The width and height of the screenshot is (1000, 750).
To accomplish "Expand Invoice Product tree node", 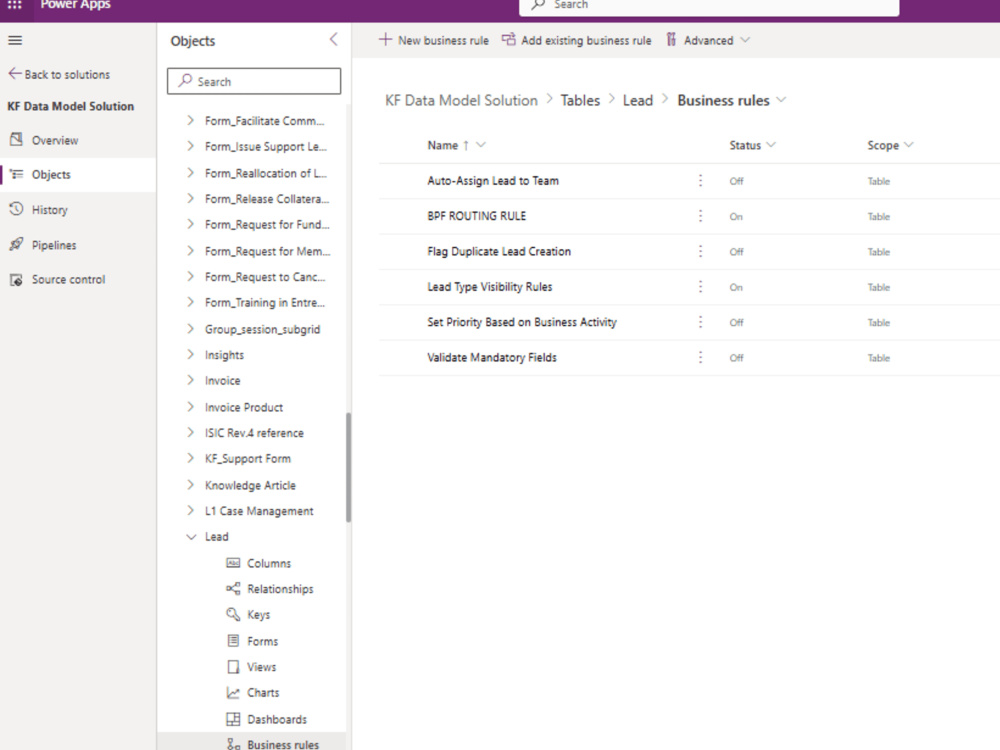I will tap(190, 407).
